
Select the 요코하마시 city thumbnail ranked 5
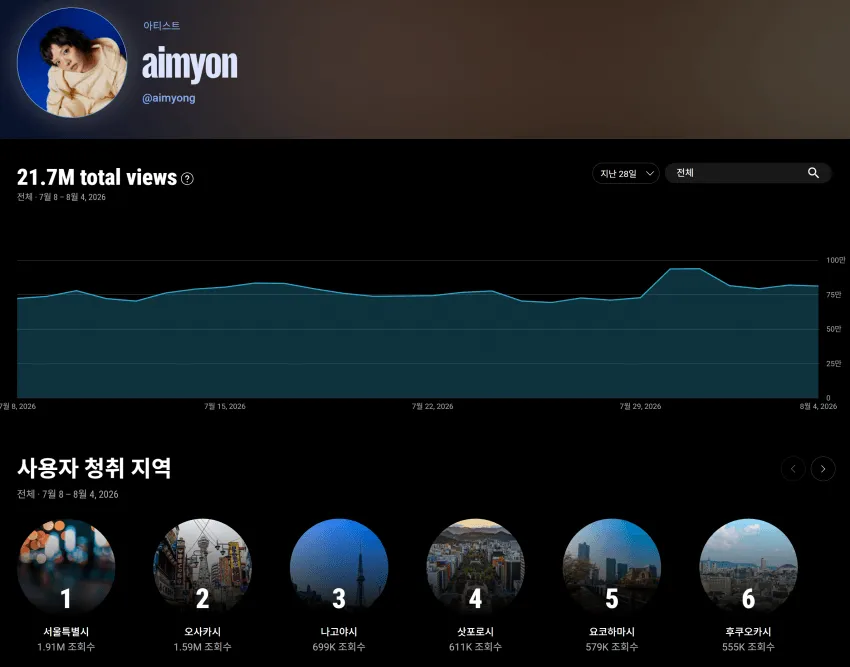tap(612, 567)
